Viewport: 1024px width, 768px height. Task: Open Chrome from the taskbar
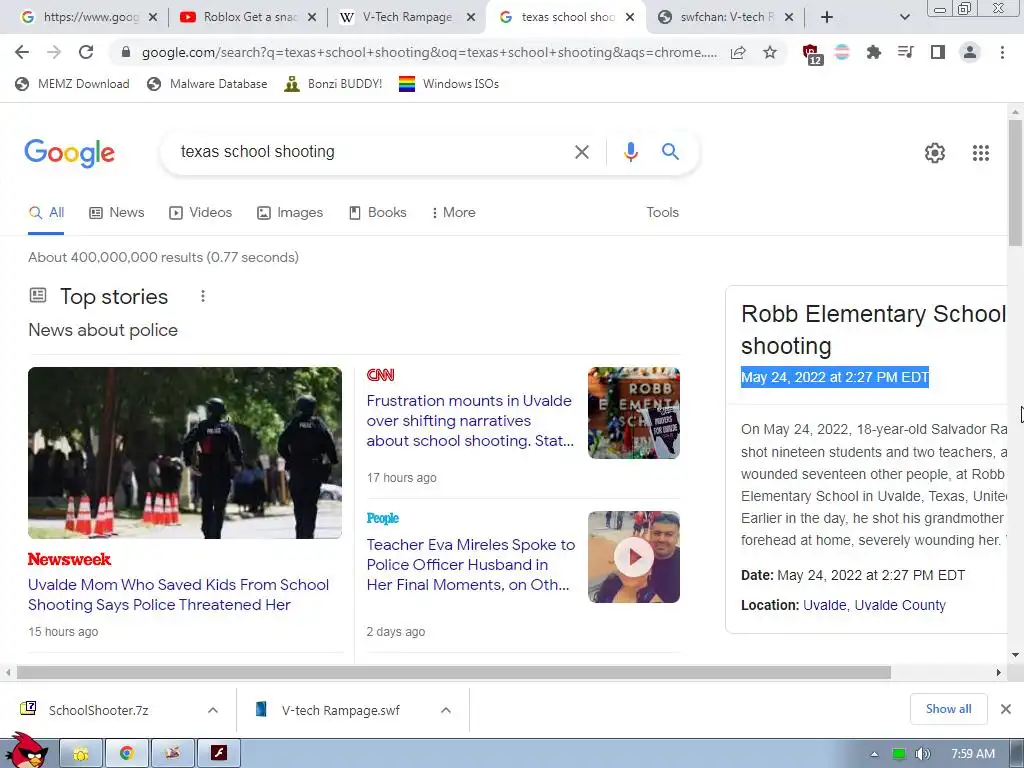pos(127,754)
